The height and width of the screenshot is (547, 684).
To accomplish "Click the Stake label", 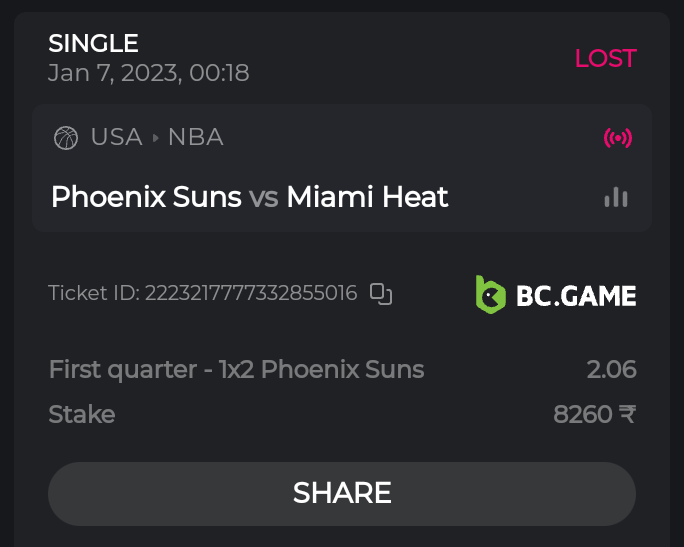I will pyautogui.click(x=82, y=414).
